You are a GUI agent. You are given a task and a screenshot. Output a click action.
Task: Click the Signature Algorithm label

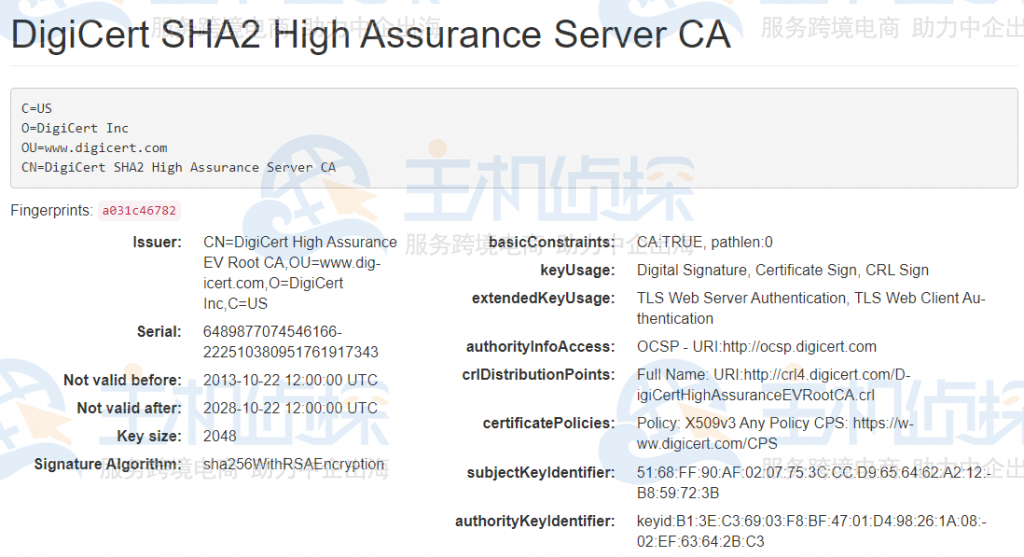coord(108,464)
